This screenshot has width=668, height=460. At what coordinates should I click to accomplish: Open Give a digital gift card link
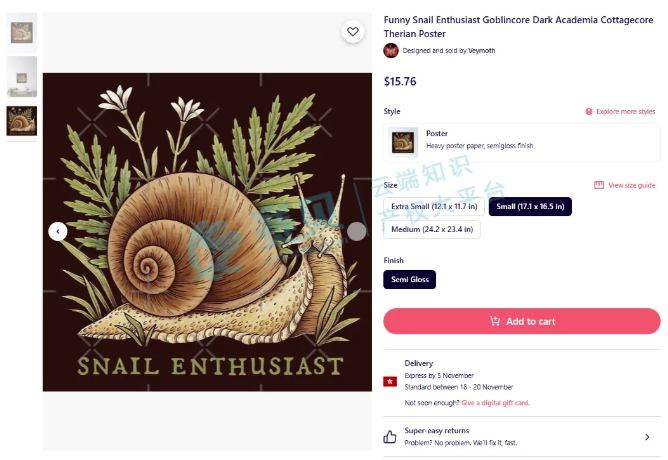pos(495,403)
